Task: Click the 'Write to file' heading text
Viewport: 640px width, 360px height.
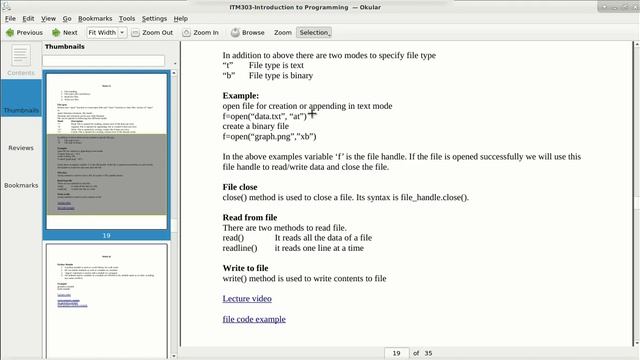Action: coord(245,268)
